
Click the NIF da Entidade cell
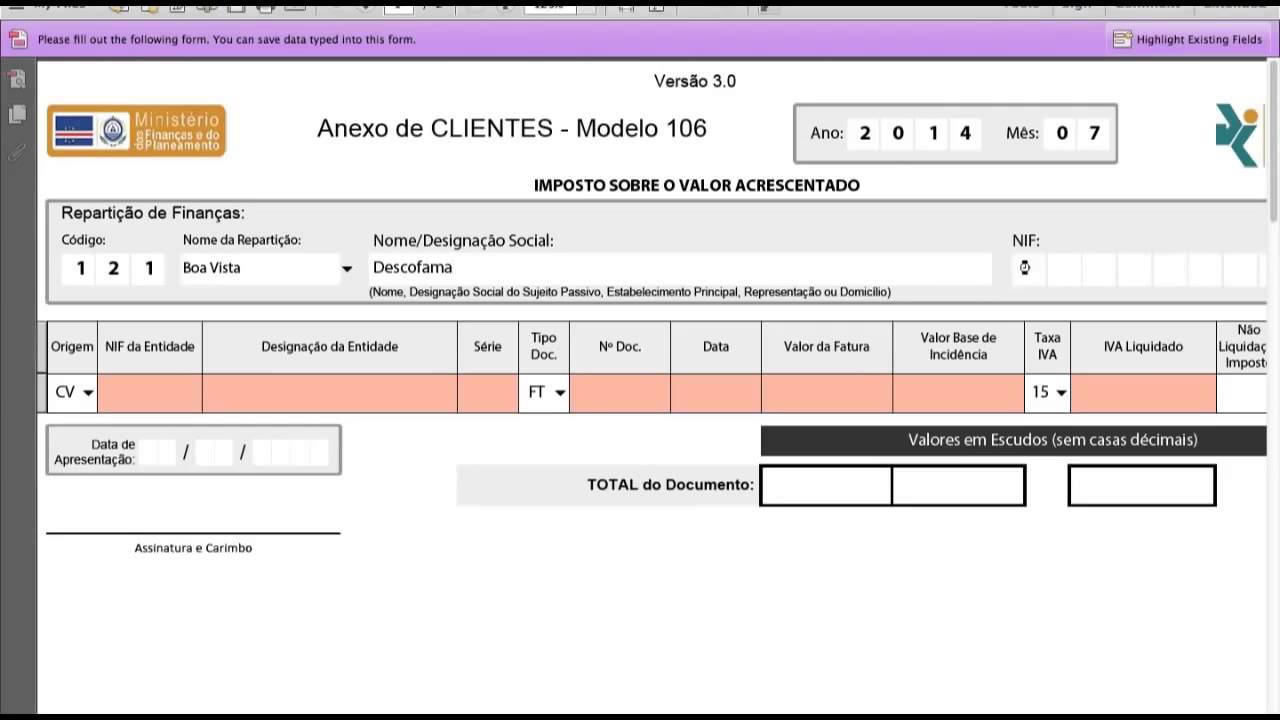(150, 393)
